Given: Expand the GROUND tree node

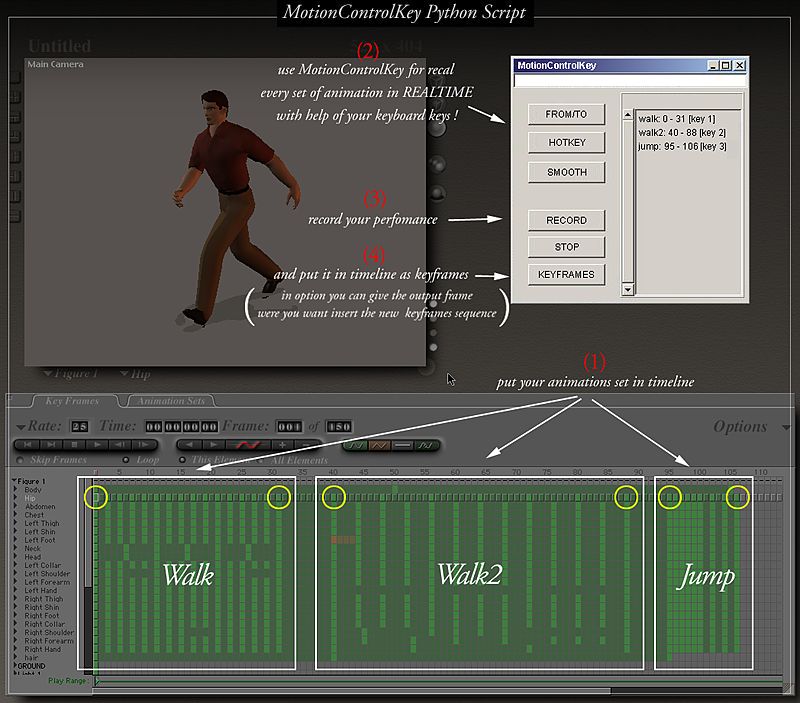Looking at the screenshot, I should pyautogui.click(x=15, y=666).
